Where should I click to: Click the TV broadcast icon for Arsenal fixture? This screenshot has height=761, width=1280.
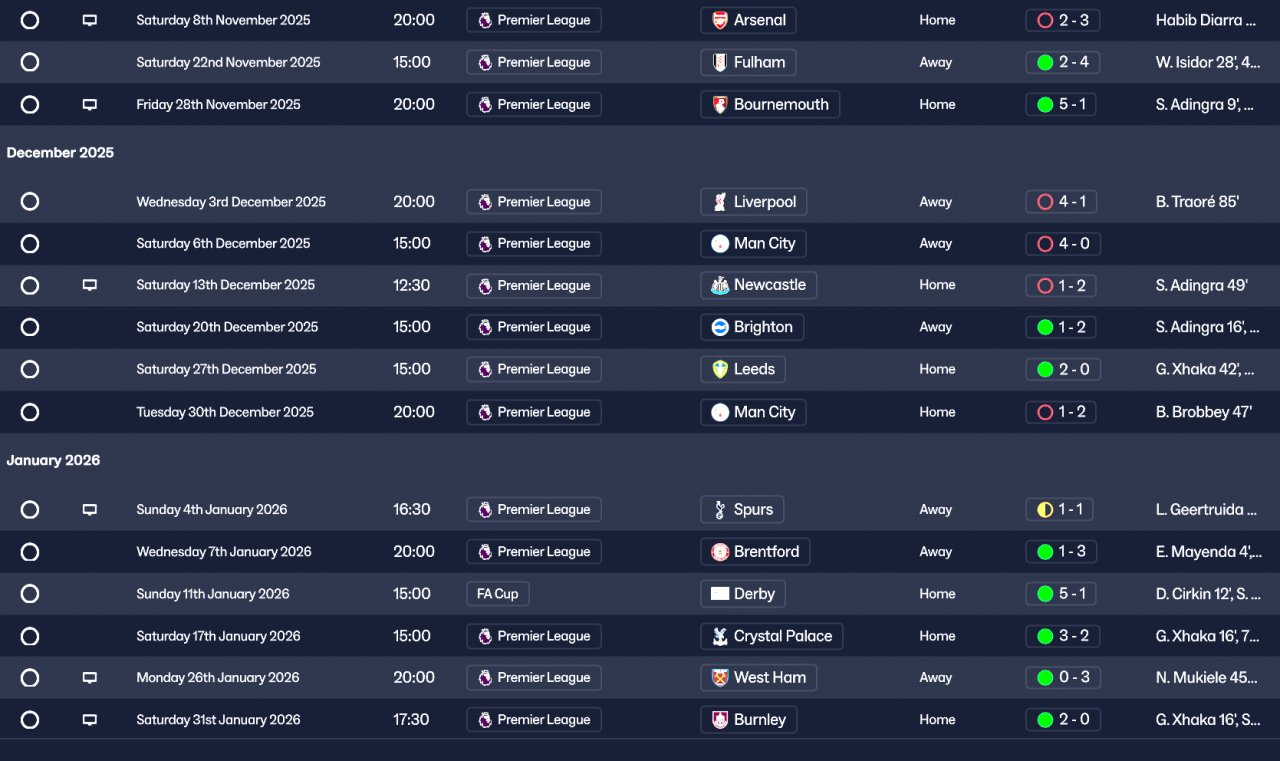tap(89, 20)
